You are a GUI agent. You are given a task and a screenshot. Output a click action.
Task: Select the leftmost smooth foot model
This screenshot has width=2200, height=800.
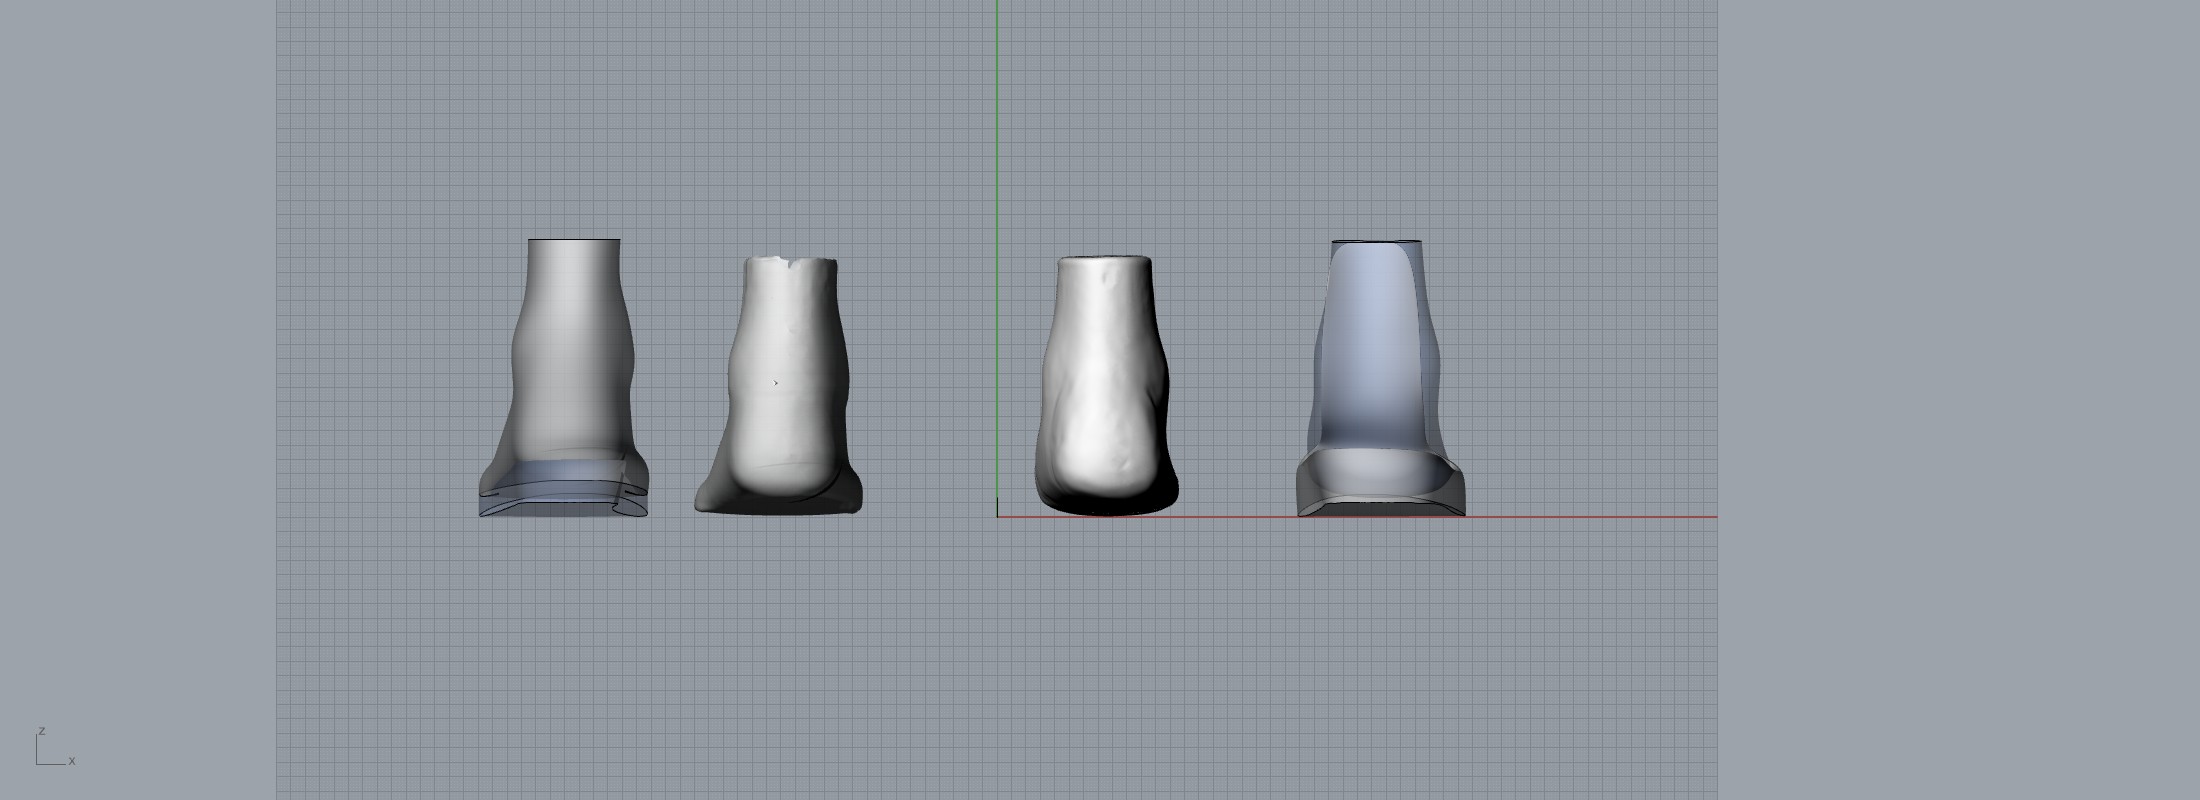pos(572,360)
